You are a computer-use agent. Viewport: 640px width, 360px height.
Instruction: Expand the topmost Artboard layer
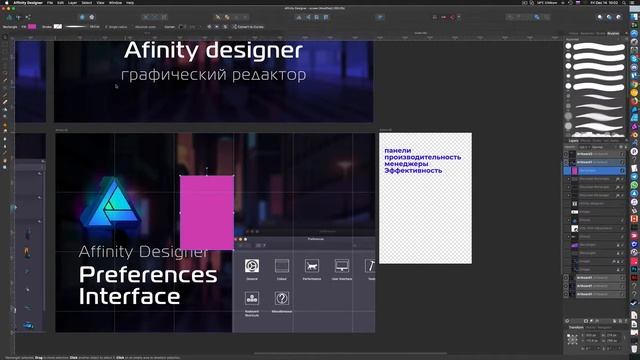[567, 154]
